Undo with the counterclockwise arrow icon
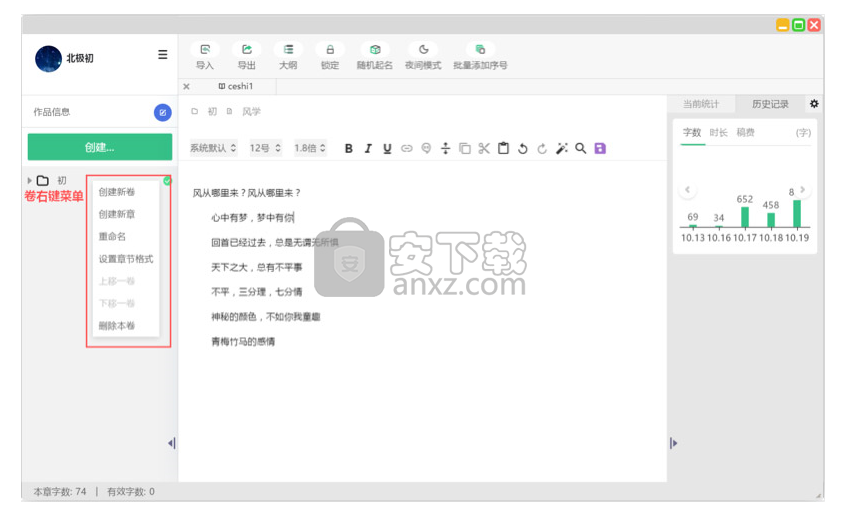Viewport: 844px width, 517px height. 523,149
